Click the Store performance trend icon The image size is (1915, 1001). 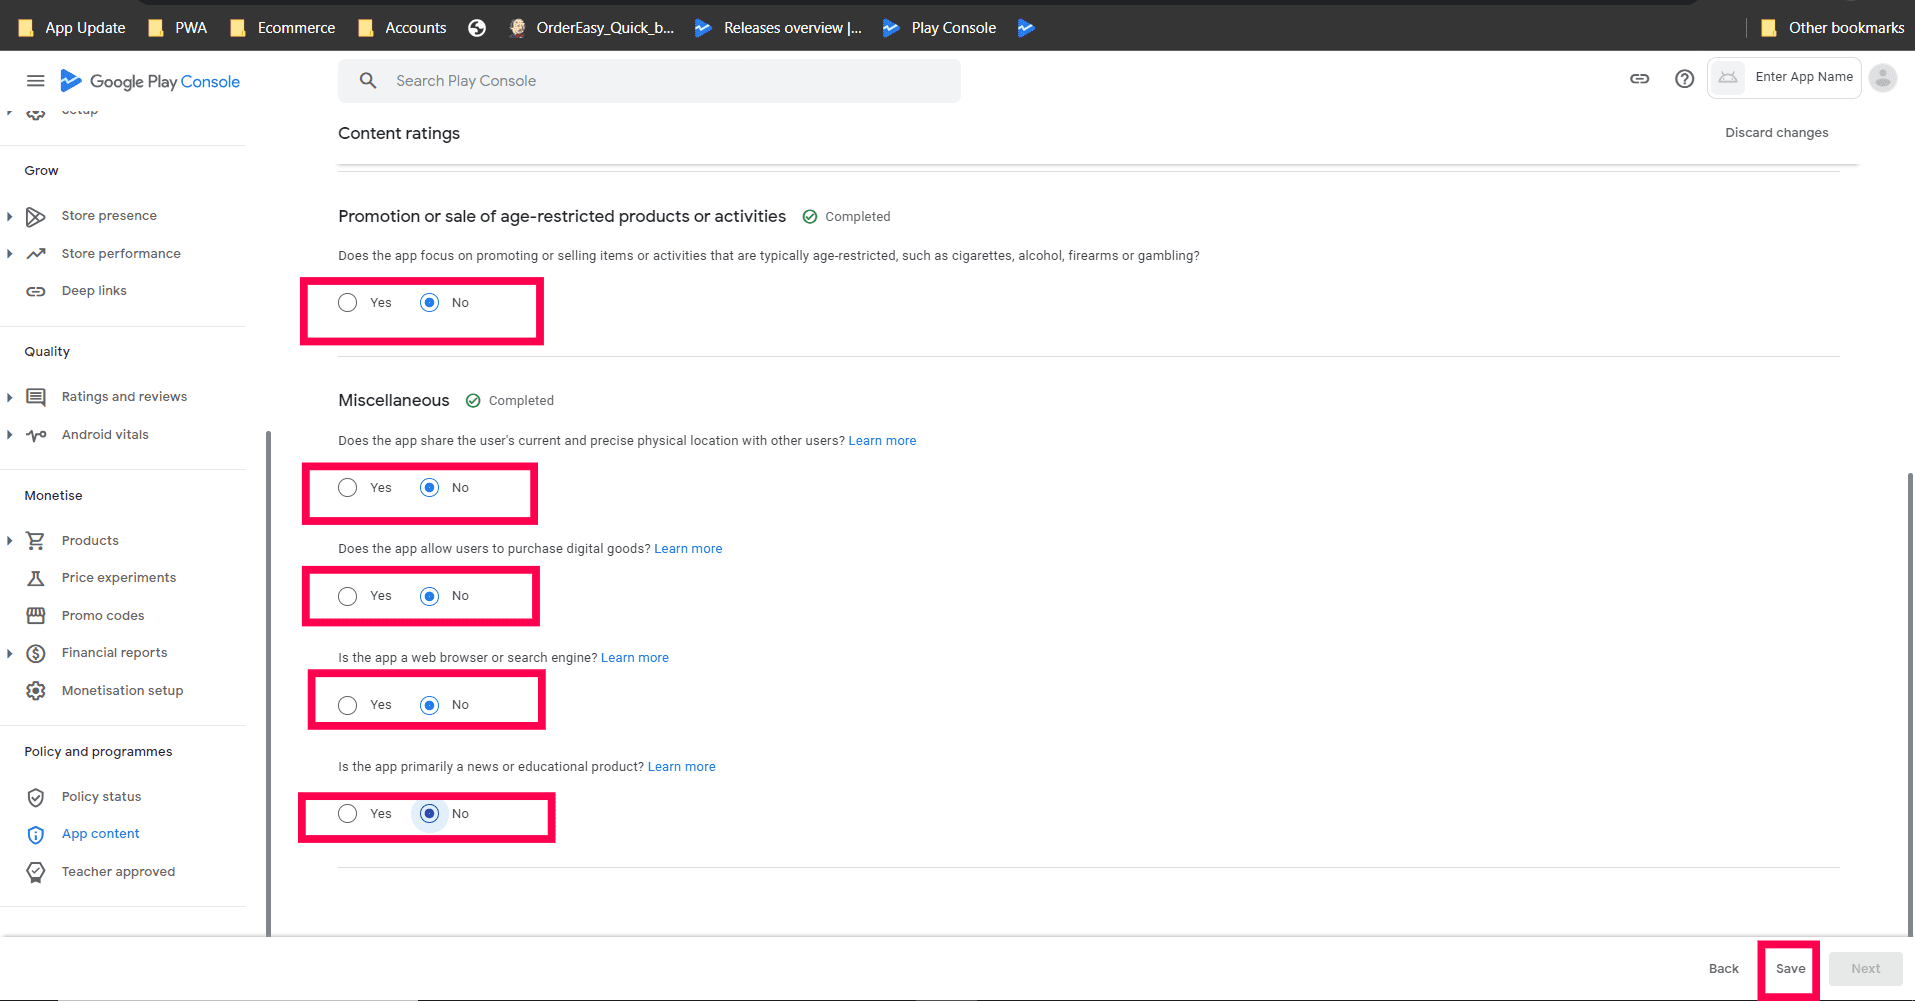click(x=36, y=254)
